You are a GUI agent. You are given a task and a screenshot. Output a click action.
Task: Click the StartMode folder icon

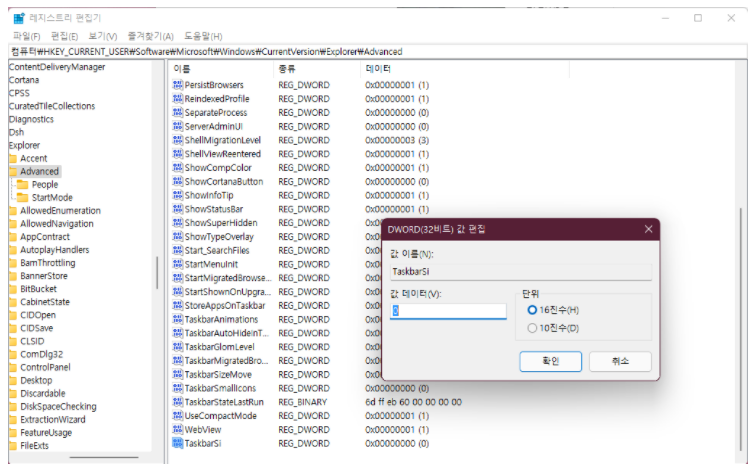tap(23, 198)
